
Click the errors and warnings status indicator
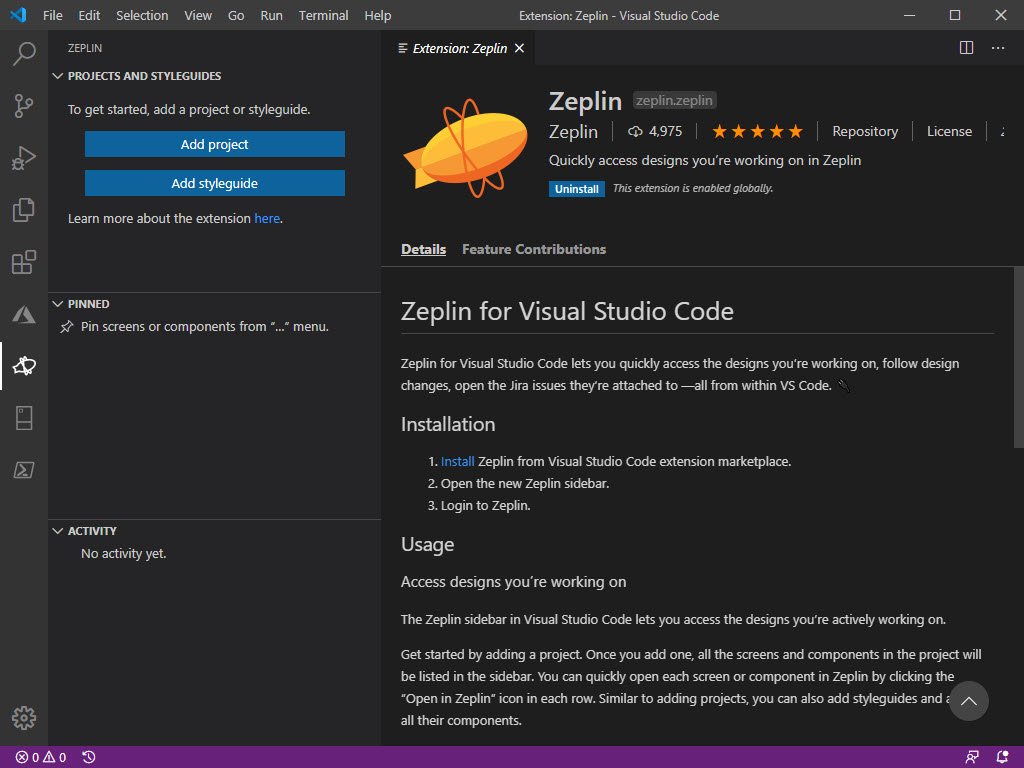coord(40,757)
